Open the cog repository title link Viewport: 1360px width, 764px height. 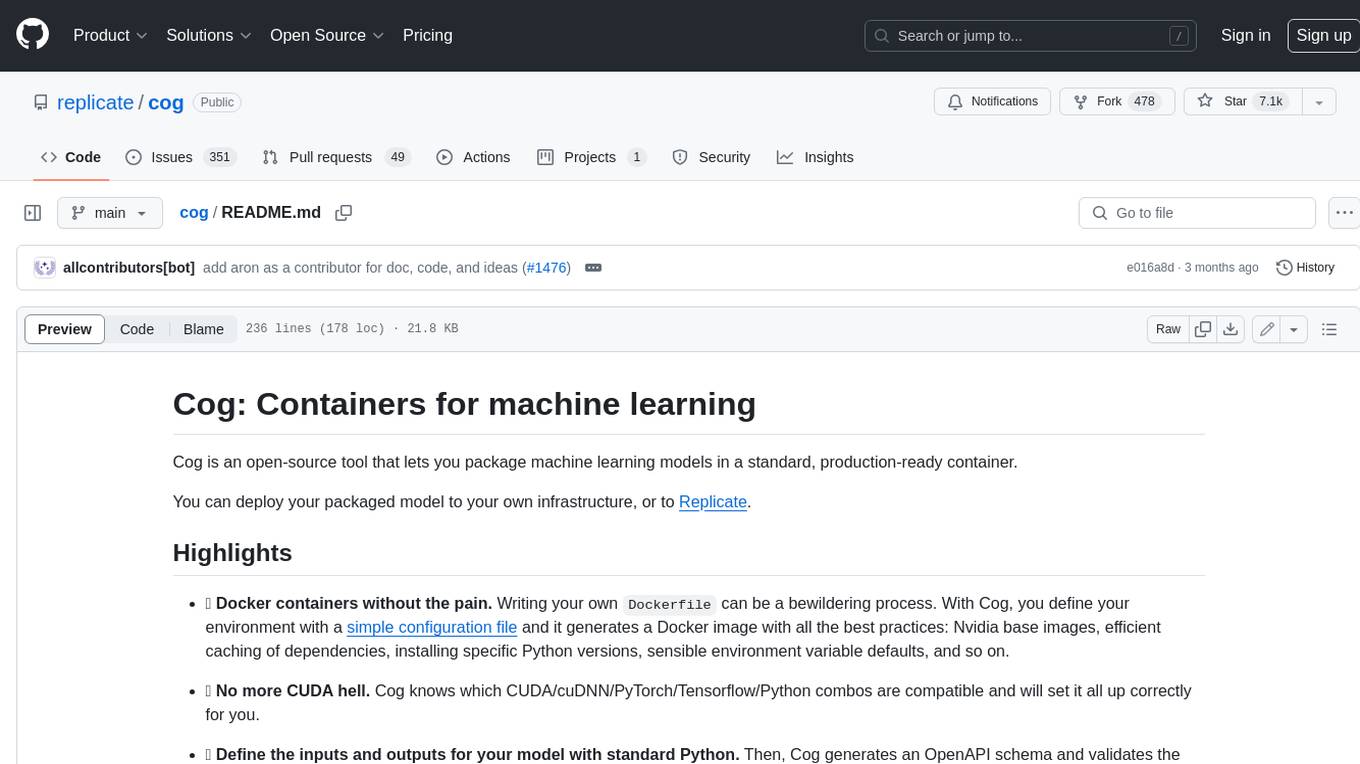166,102
